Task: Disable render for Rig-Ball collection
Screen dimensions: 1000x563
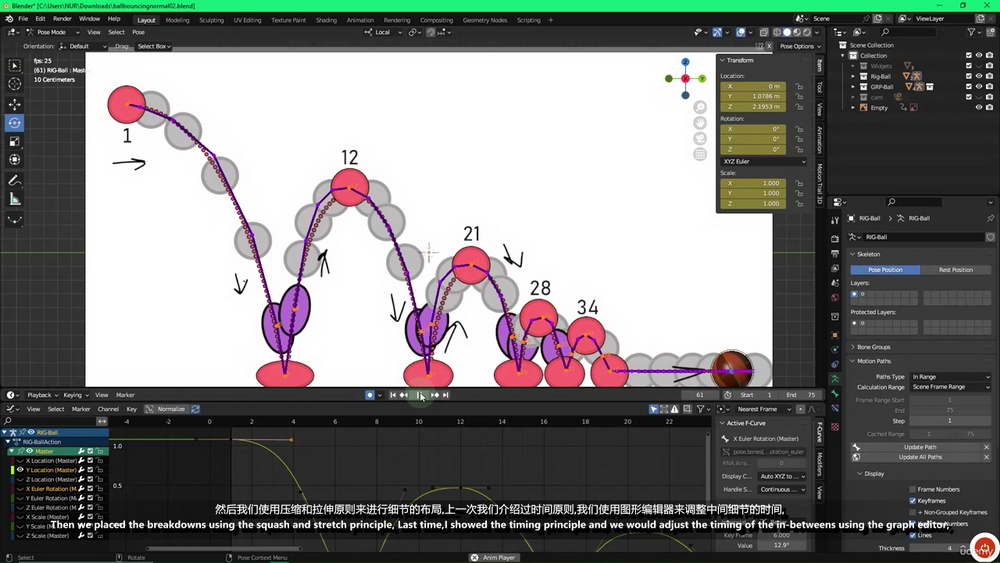Action: pyautogui.click(x=989, y=76)
